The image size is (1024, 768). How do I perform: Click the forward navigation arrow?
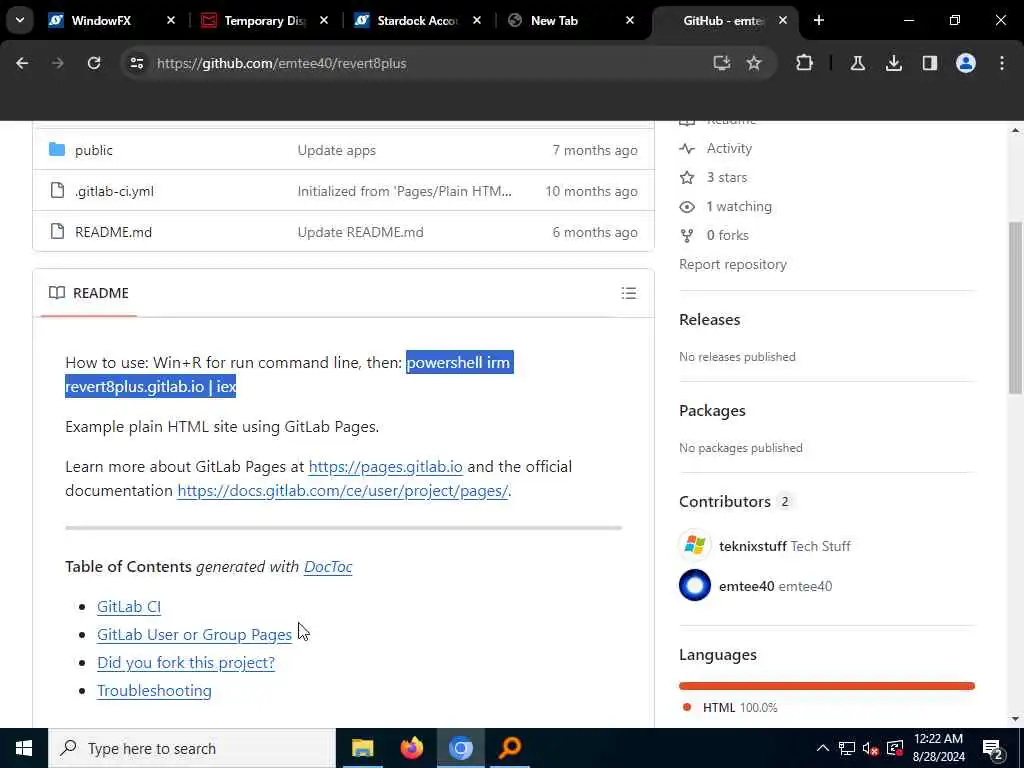tap(57, 63)
